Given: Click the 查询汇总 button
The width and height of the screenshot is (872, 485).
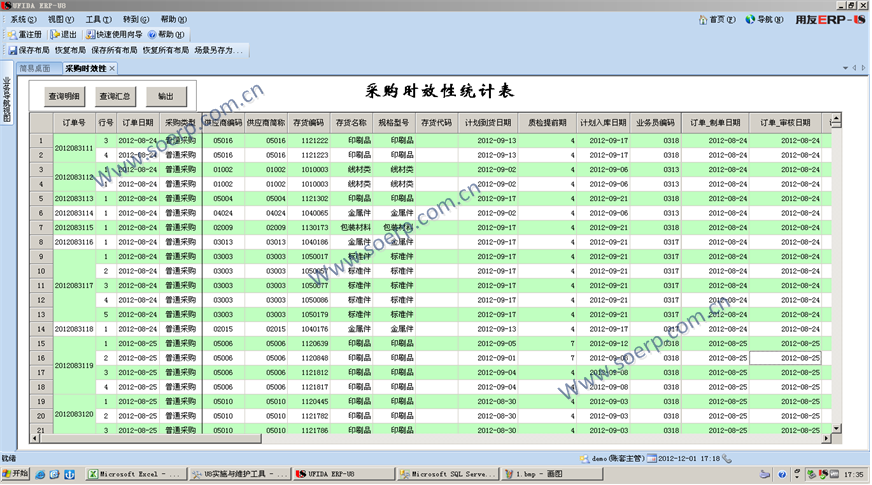Looking at the screenshot, I should tap(115, 96).
